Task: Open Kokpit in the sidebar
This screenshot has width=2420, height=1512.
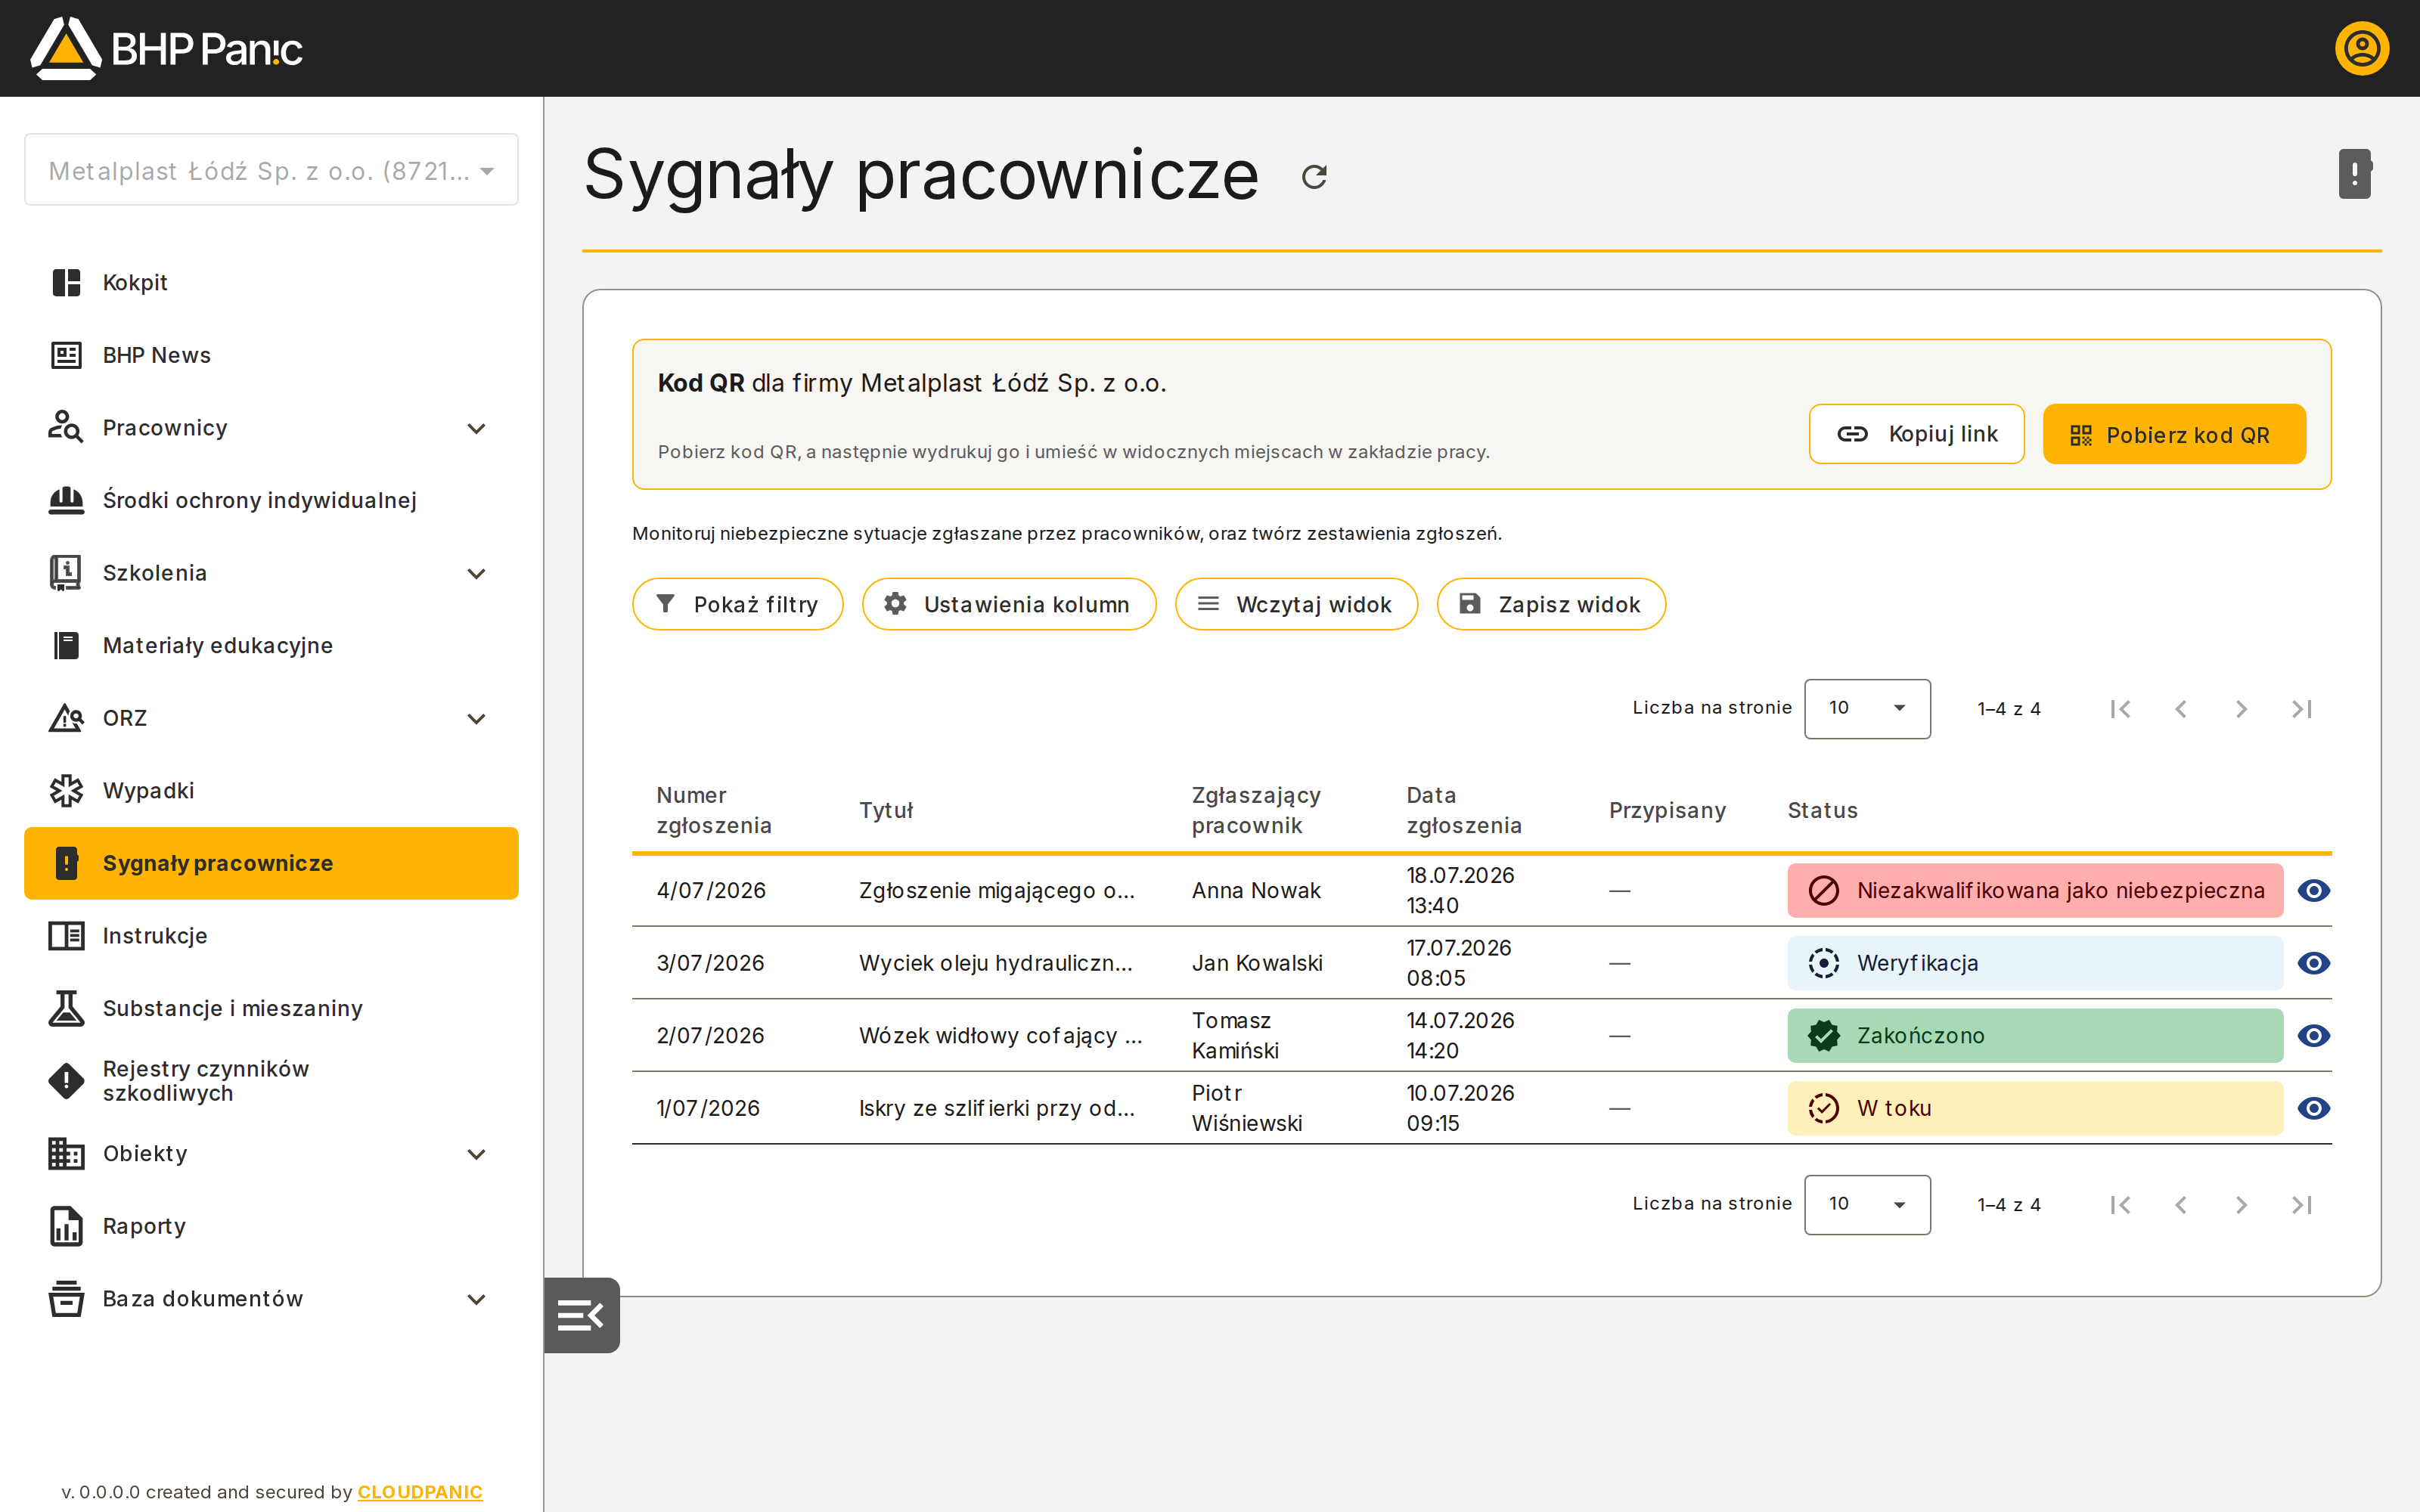Action: pyautogui.click(x=271, y=283)
